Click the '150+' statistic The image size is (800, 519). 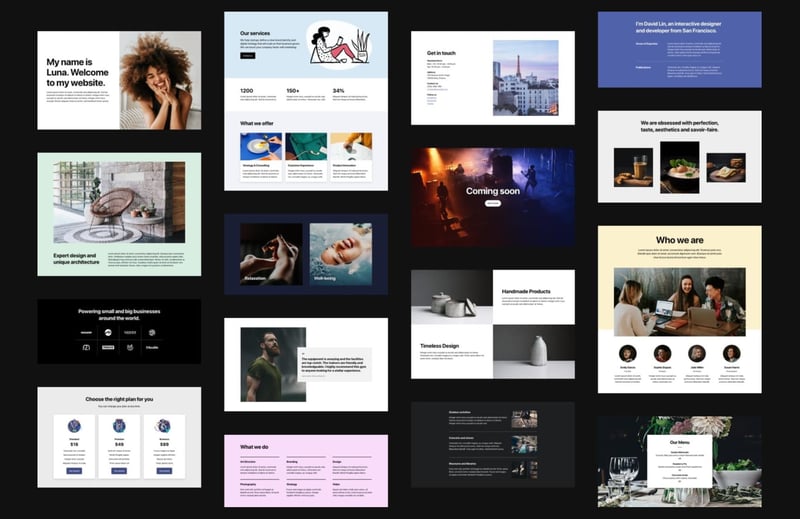pos(293,90)
